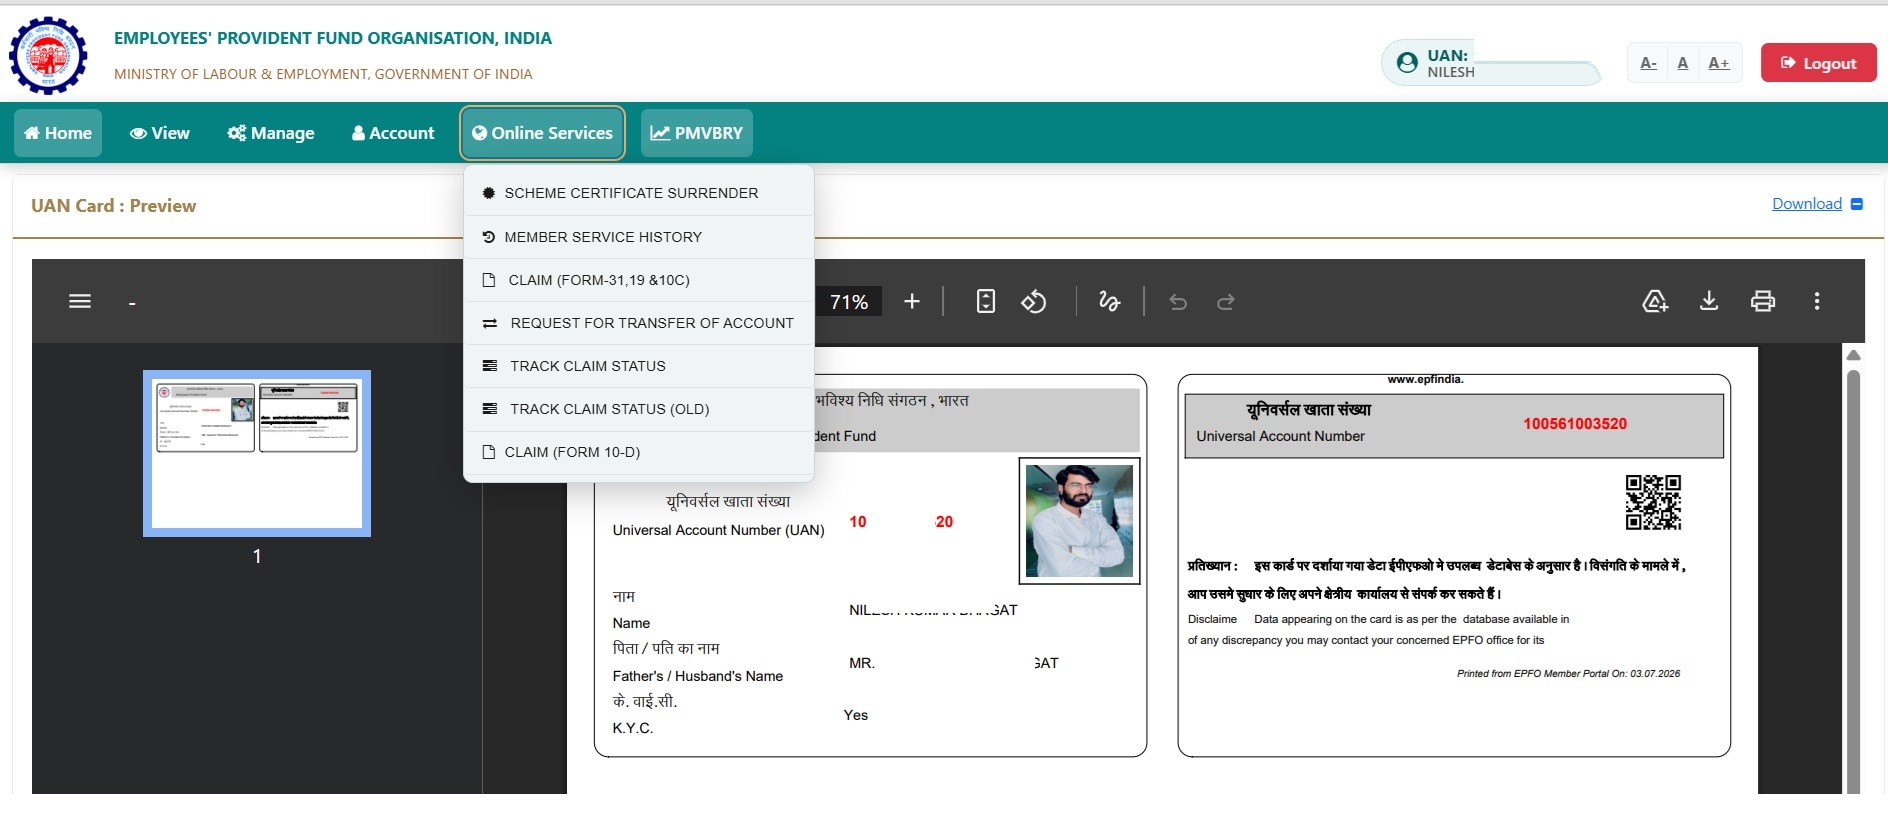The width and height of the screenshot is (1888, 823).
Task: Print the UAN card PDF
Action: 1763,301
